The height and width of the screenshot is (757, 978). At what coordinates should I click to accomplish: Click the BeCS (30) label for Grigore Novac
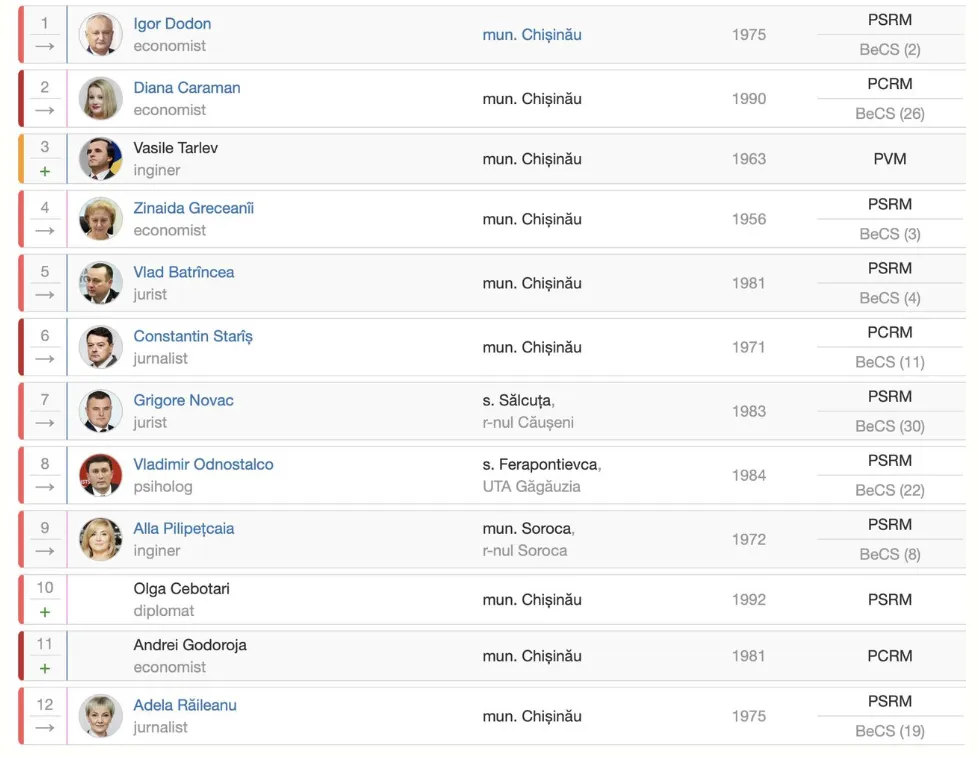click(890, 426)
